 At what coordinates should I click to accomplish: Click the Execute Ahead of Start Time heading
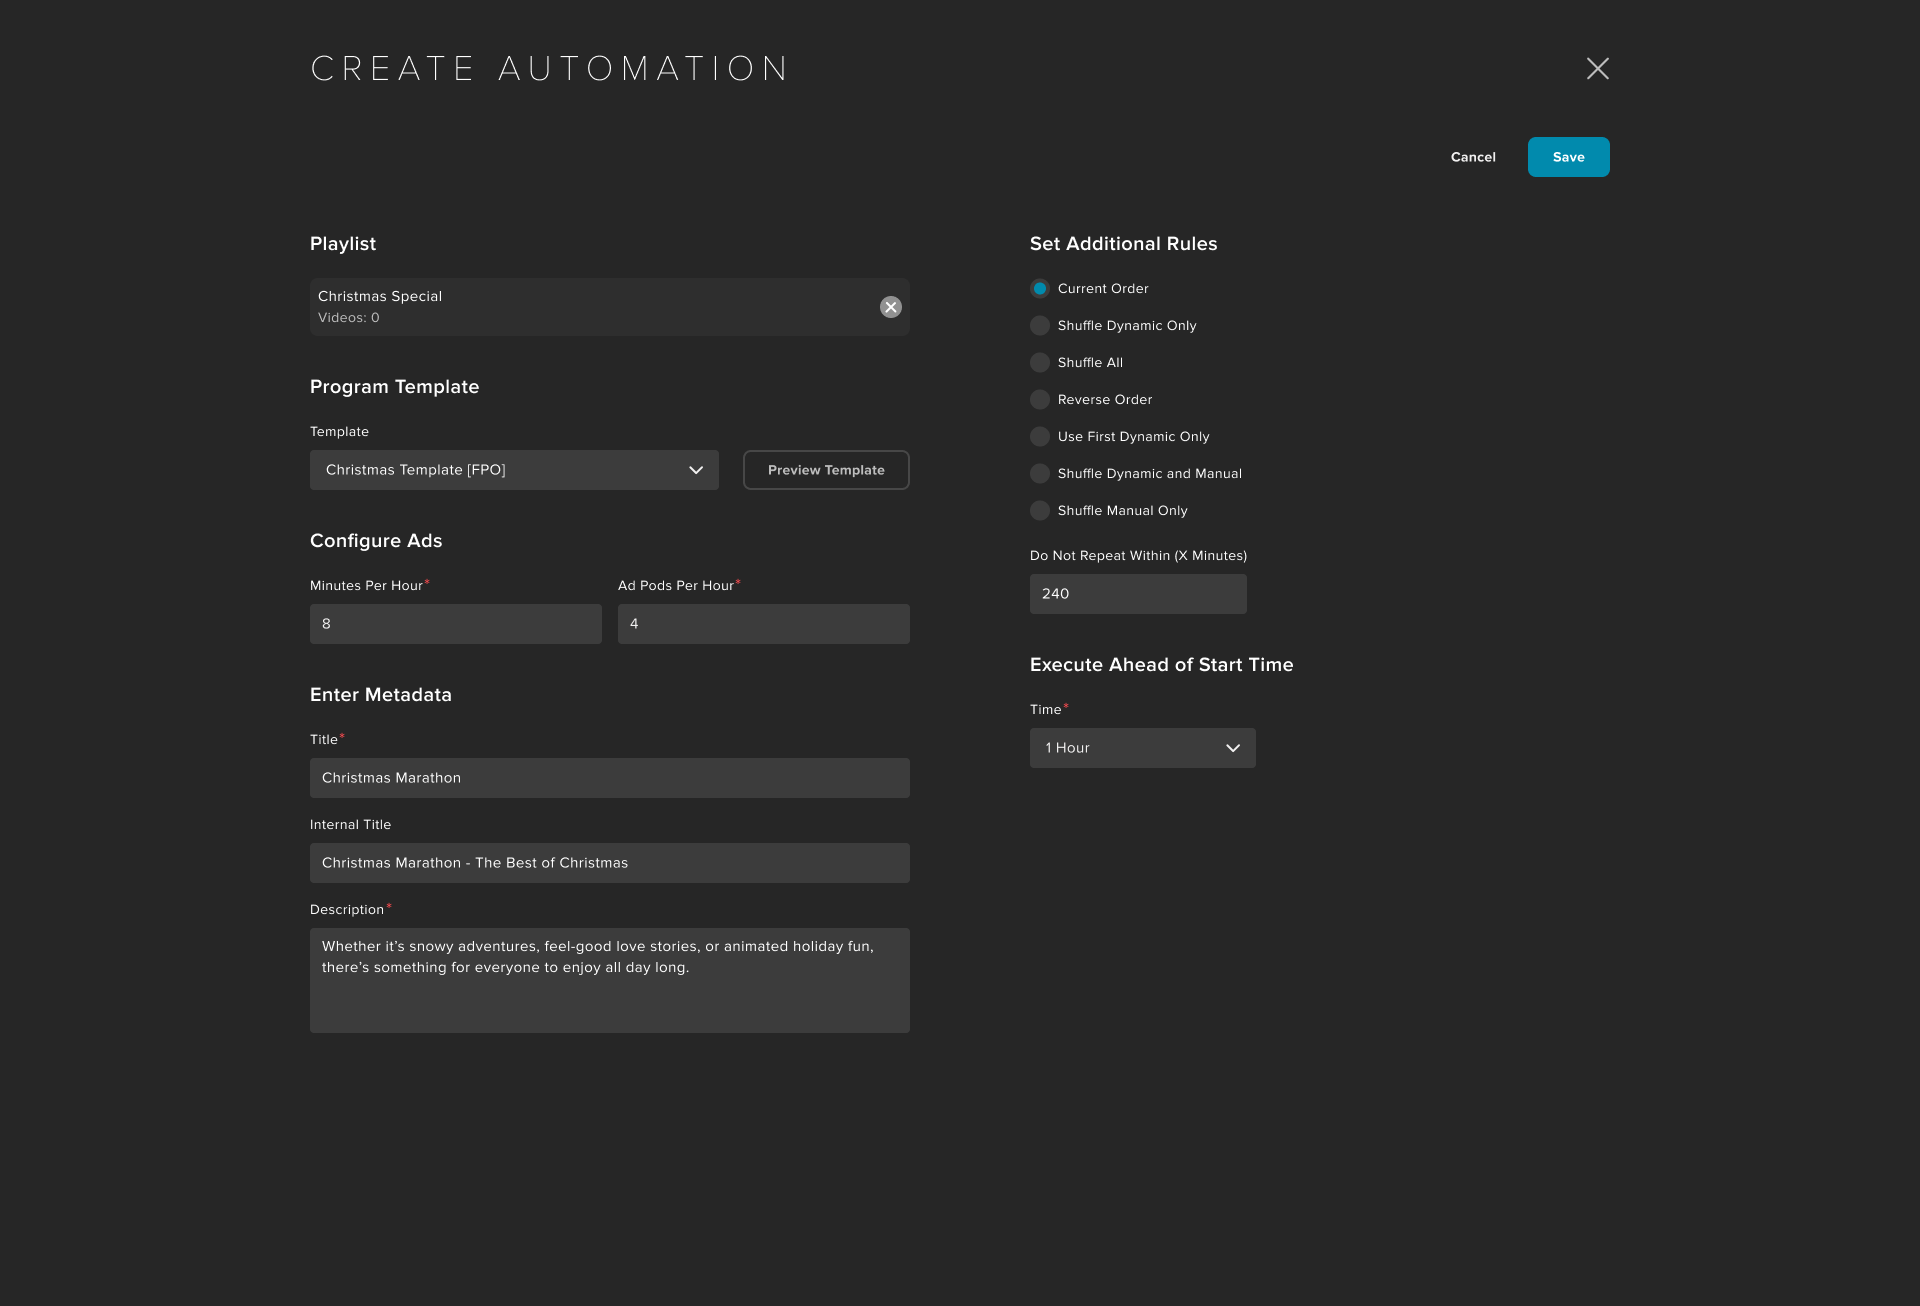pos(1162,665)
